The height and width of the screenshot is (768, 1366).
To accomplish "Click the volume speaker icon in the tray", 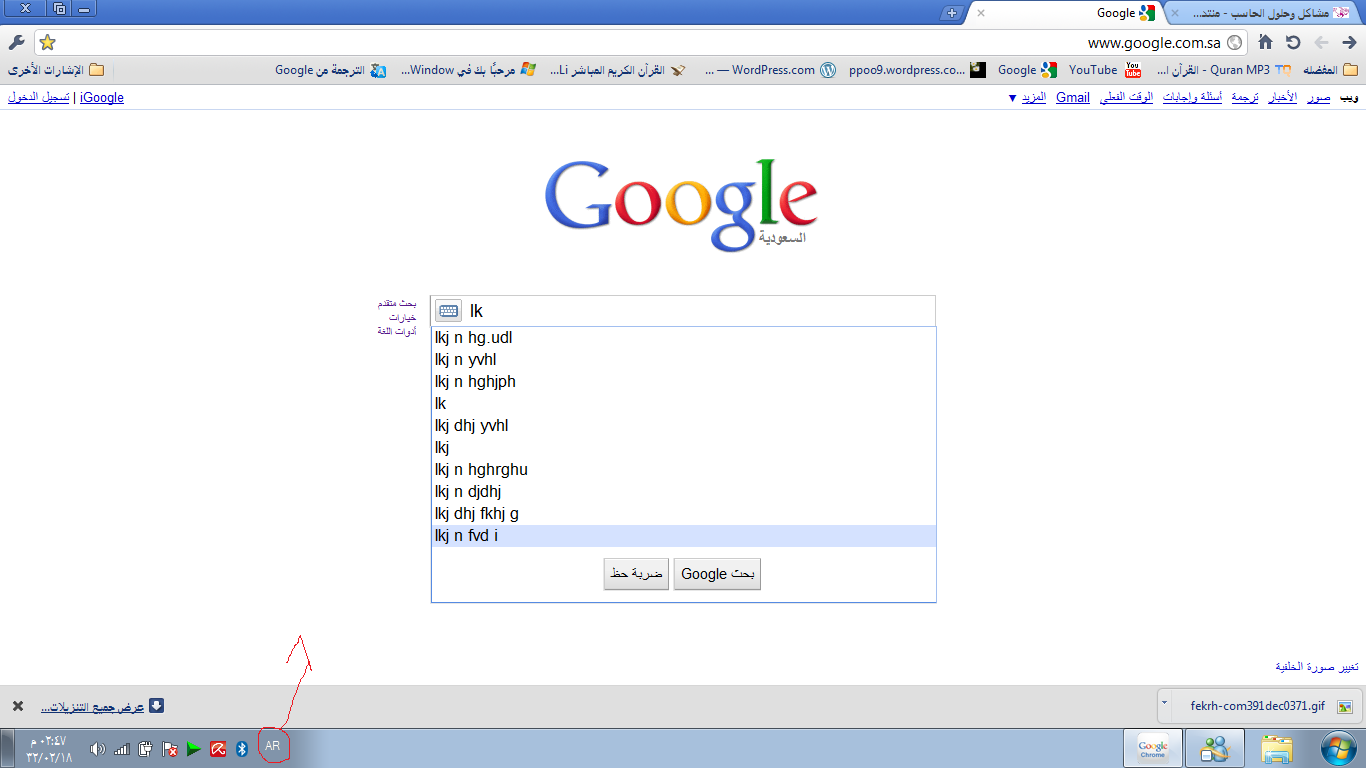I will [x=97, y=748].
